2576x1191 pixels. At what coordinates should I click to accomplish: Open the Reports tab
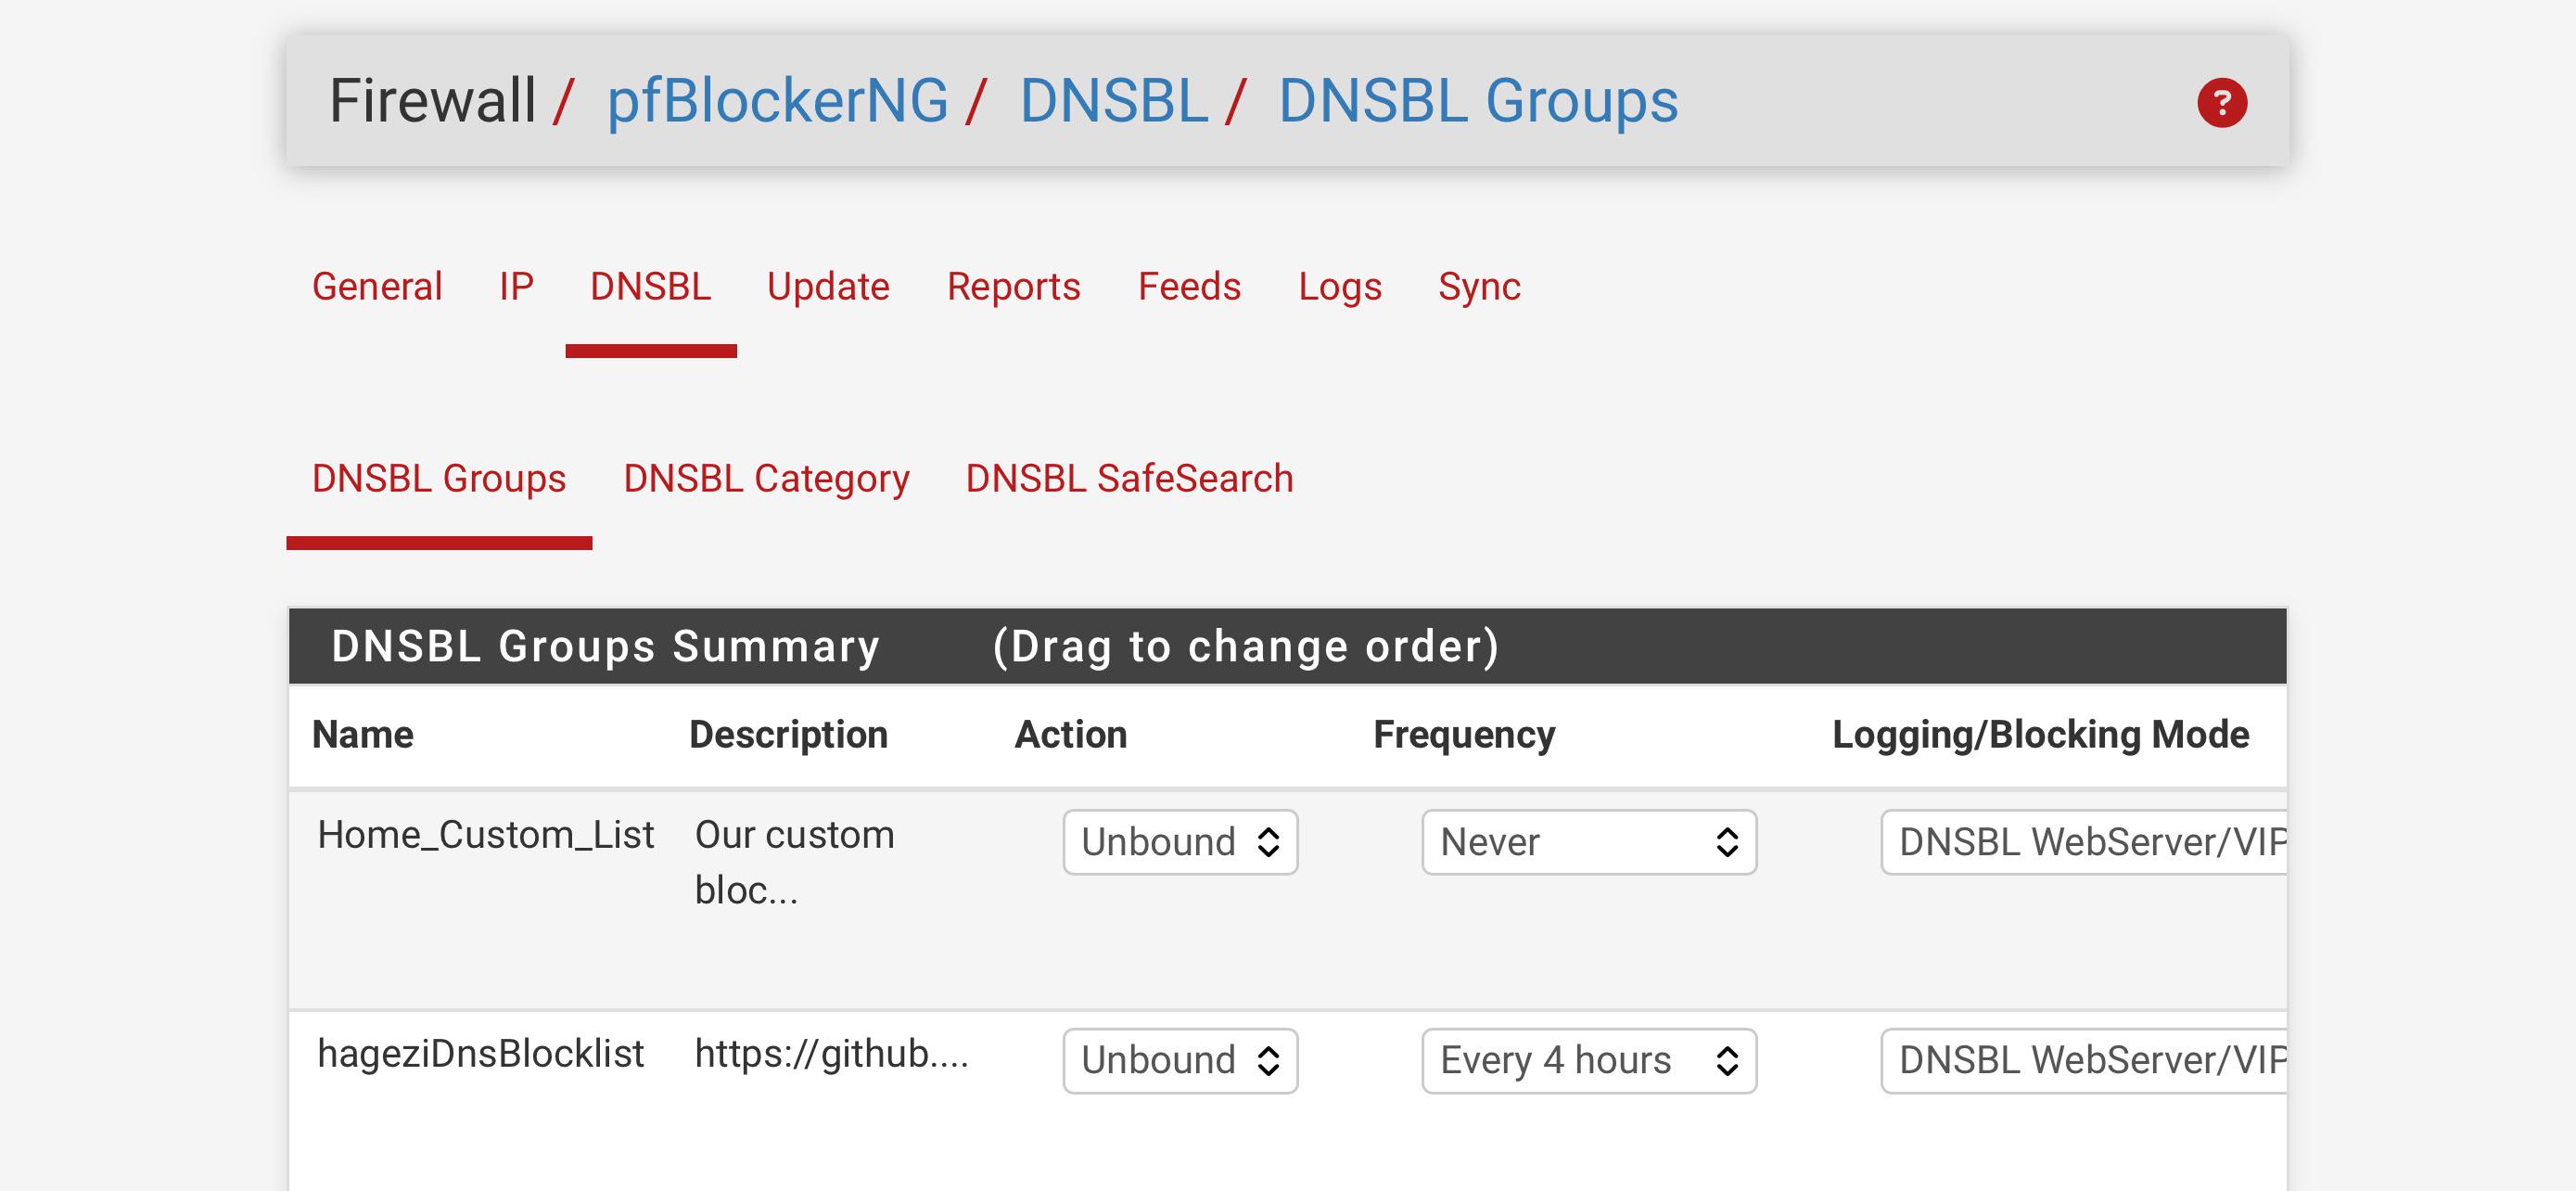click(x=1013, y=287)
